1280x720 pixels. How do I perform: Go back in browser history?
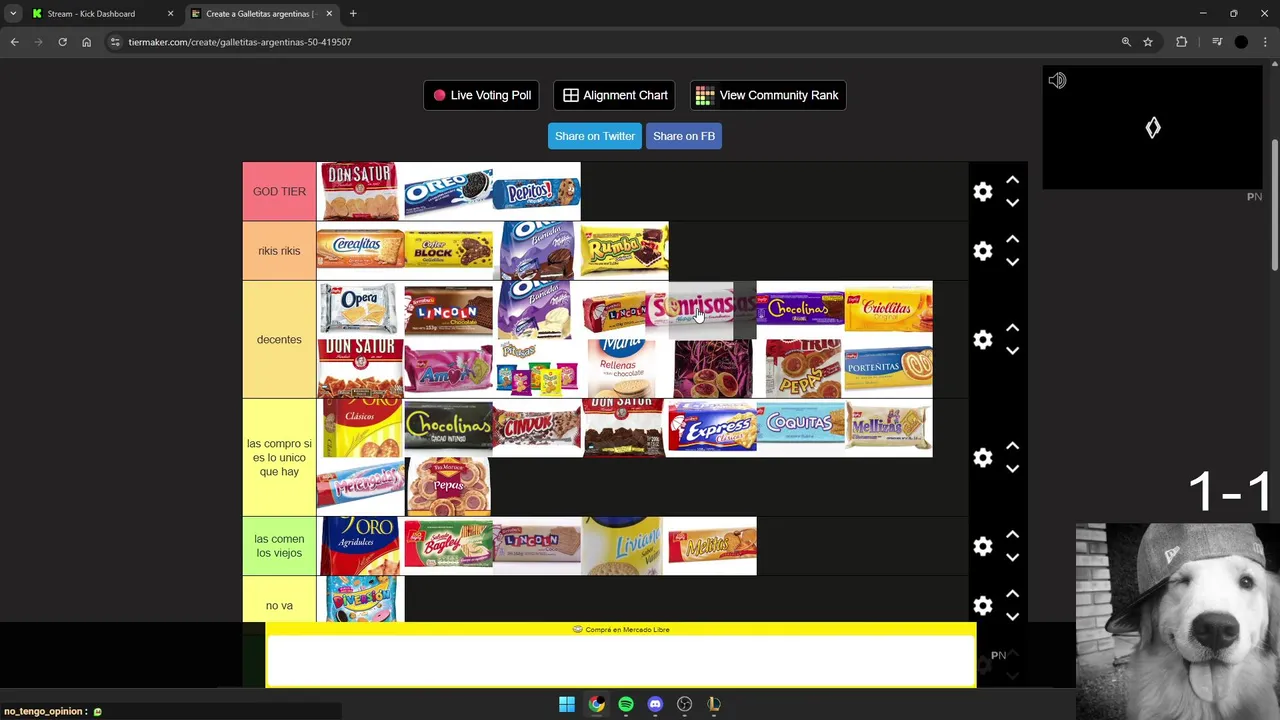point(14,42)
